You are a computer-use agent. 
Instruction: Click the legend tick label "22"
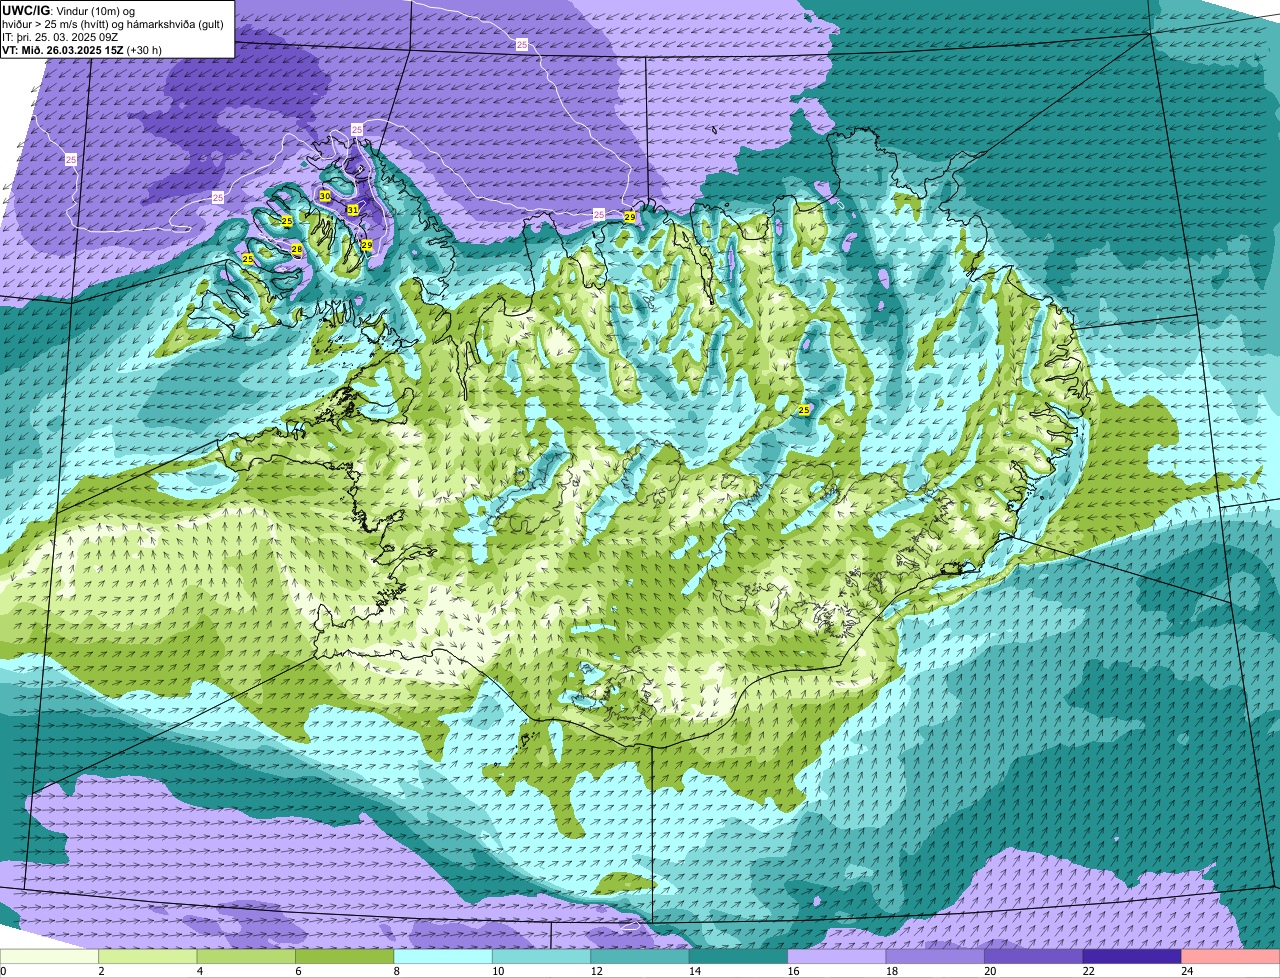1088,971
